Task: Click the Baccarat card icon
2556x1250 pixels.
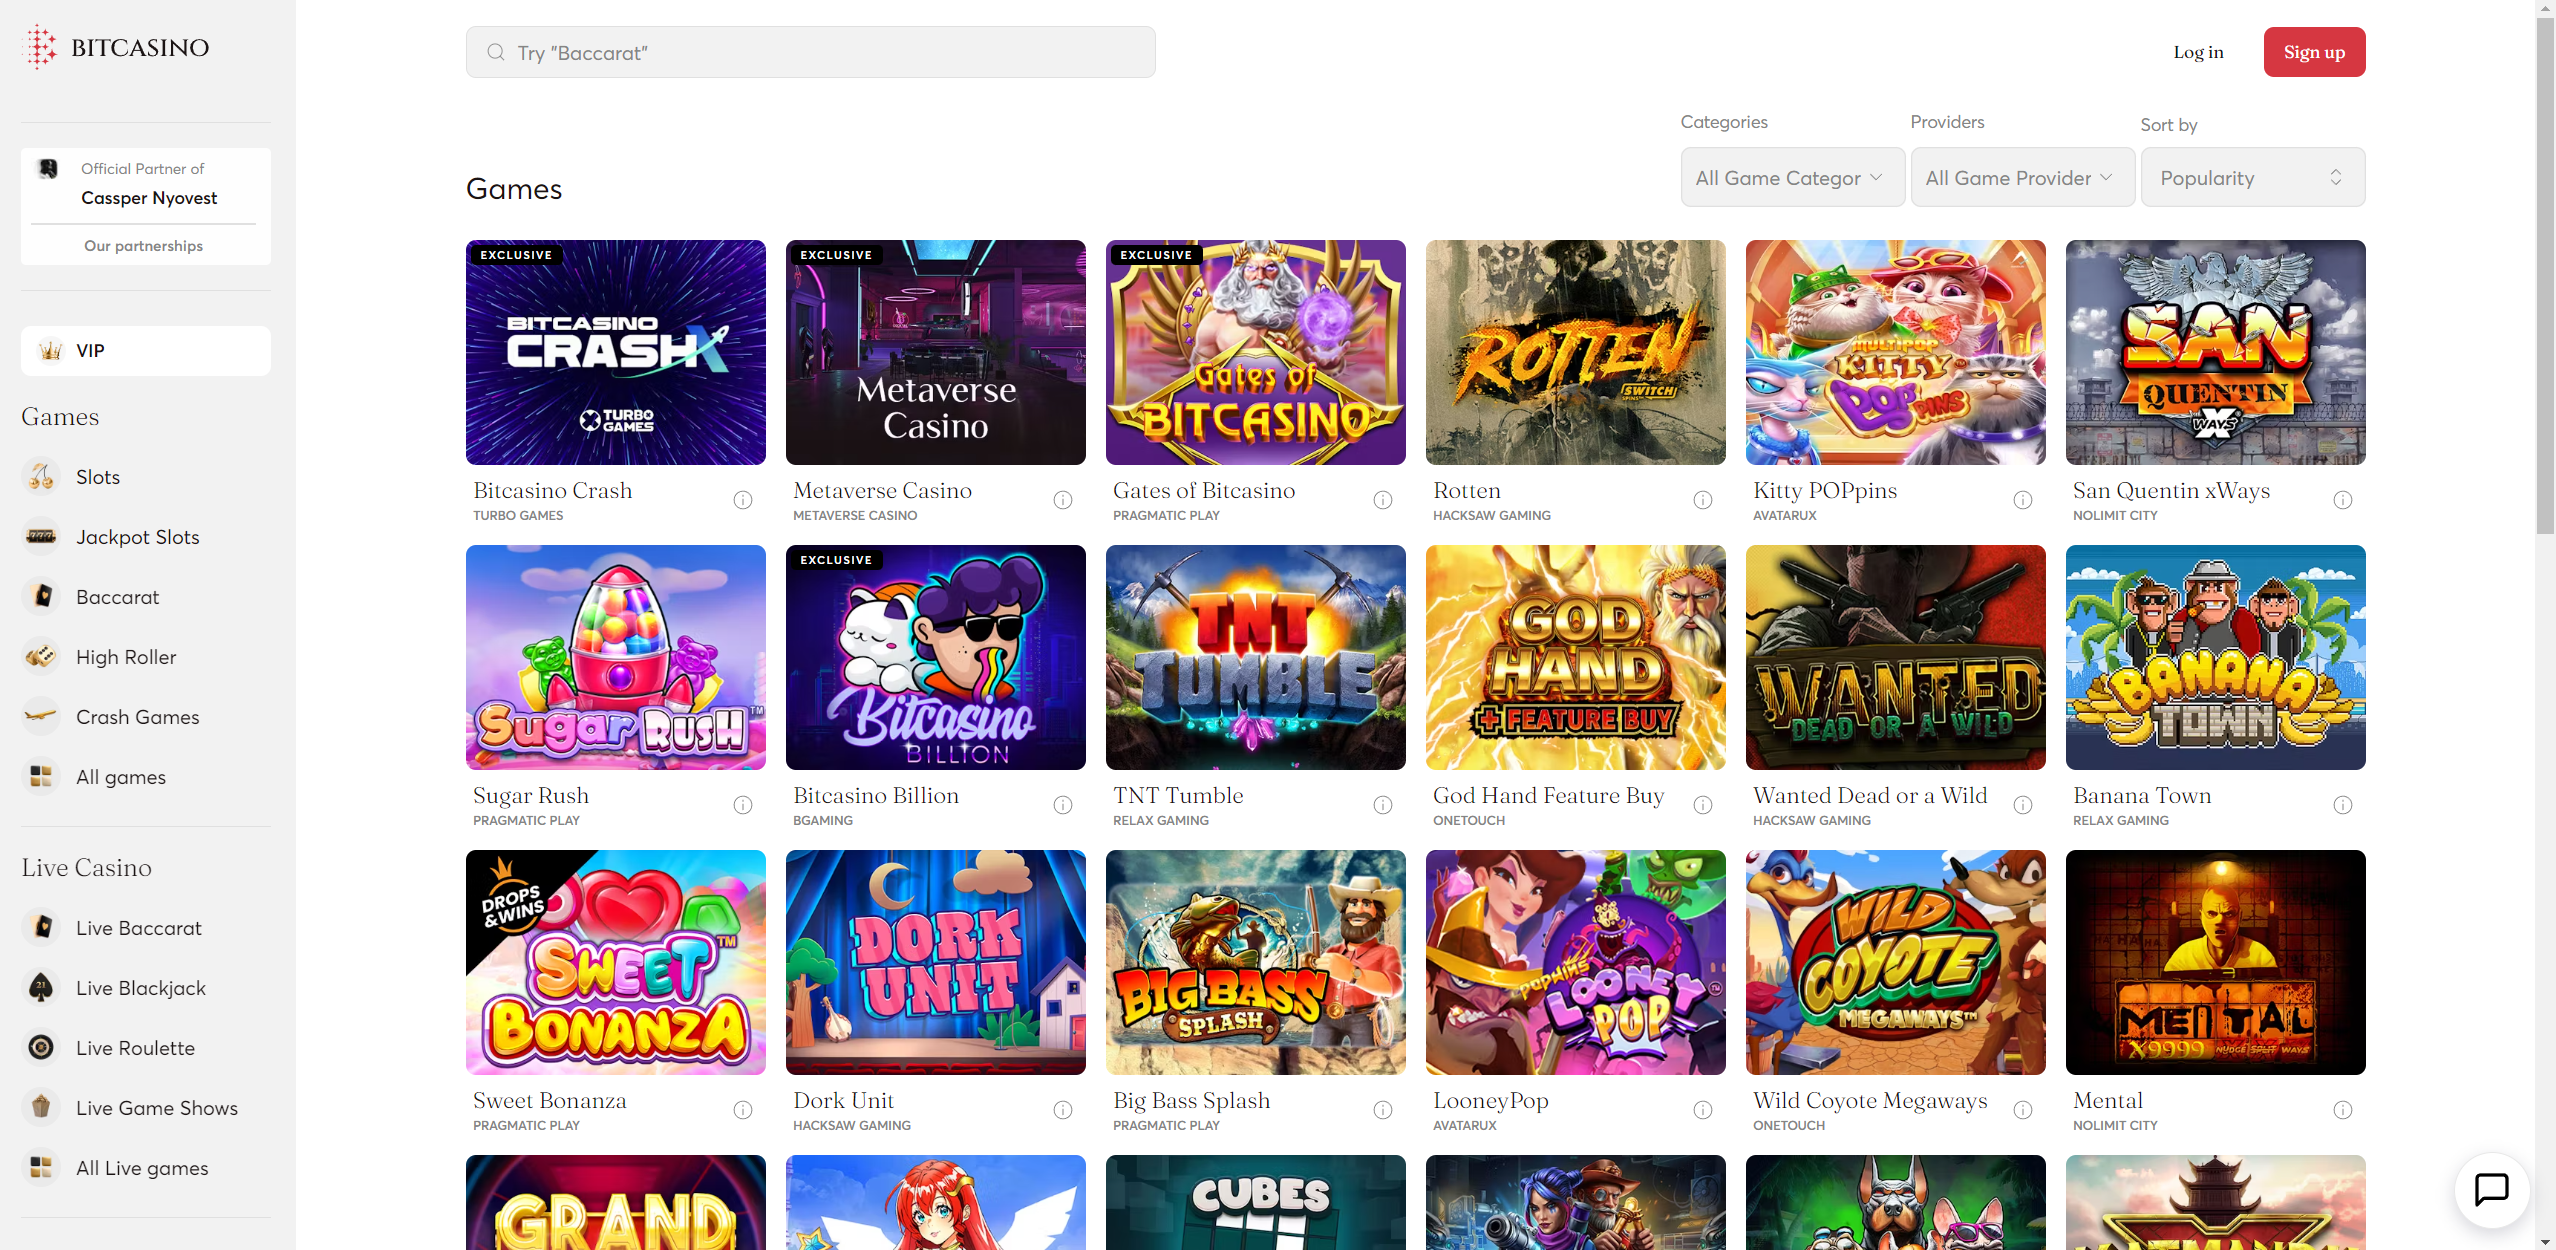Action: [x=41, y=597]
